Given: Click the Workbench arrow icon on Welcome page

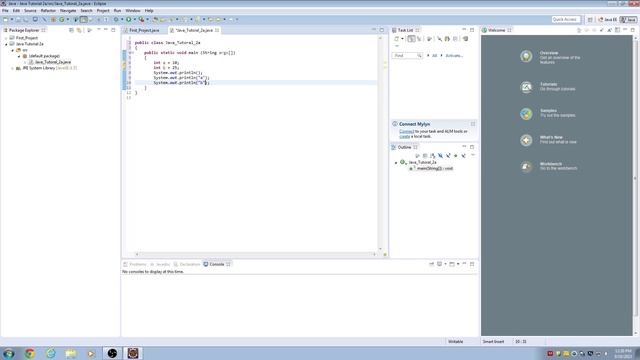Looking at the screenshot, I should [x=526, y=167].
